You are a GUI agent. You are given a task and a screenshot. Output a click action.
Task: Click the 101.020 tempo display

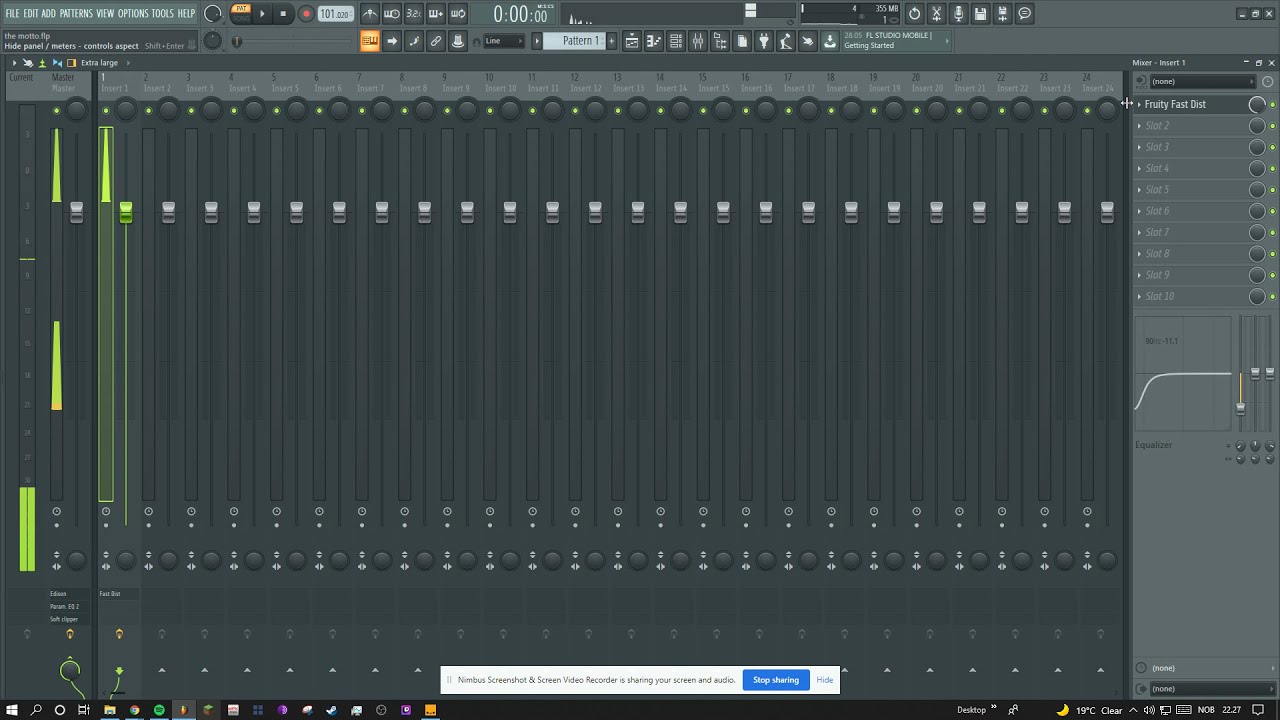click(x=335, y=14)
